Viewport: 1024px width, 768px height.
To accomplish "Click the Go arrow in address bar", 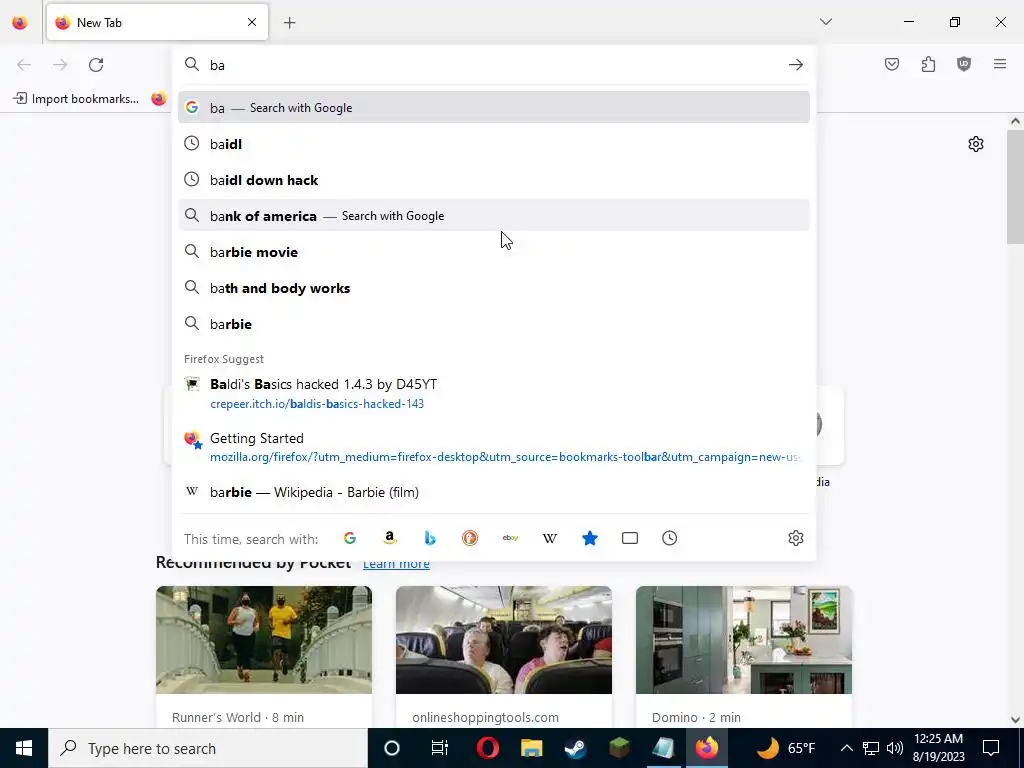I will click(x=795, y=65).
